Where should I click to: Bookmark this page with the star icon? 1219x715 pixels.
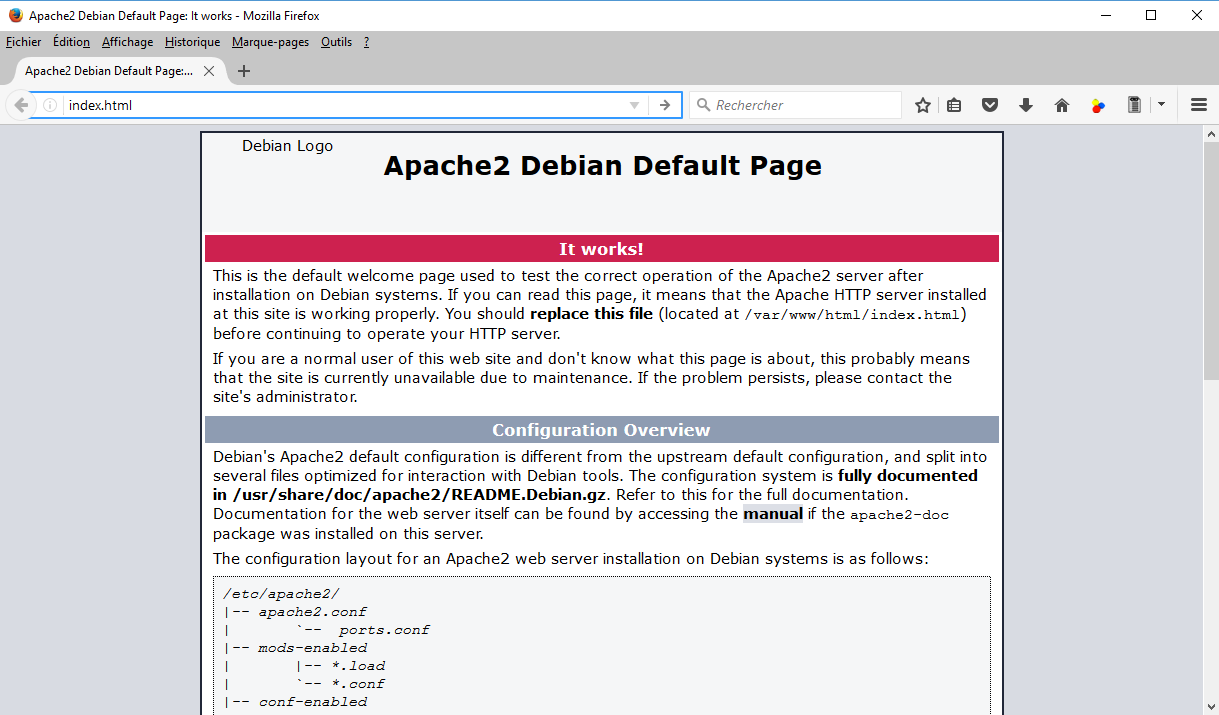[923, 105]
